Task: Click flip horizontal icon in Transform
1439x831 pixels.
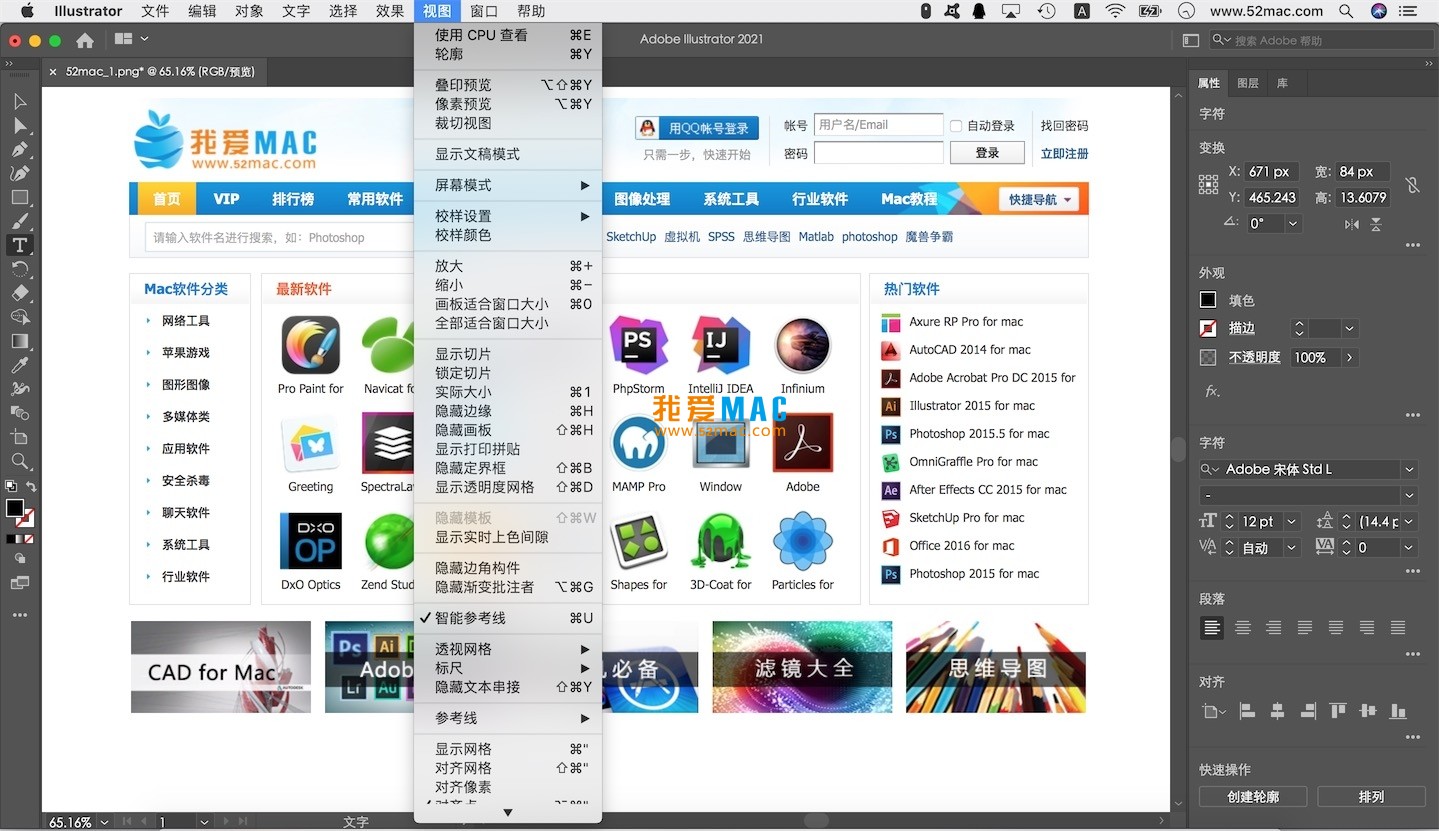Action: point(1352,224)
